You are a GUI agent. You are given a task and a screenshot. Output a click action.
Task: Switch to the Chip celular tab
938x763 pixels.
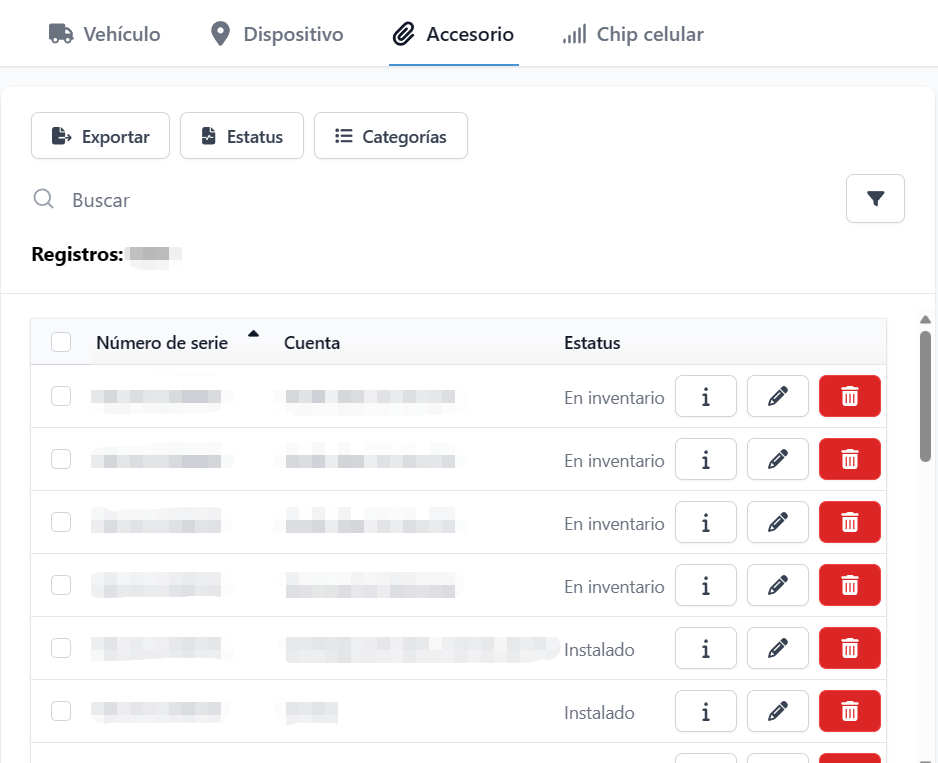633,35
